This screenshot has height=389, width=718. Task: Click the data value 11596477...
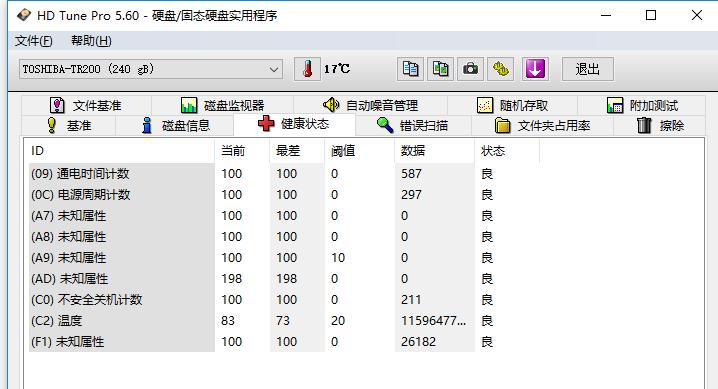click(x=434, y=321)
